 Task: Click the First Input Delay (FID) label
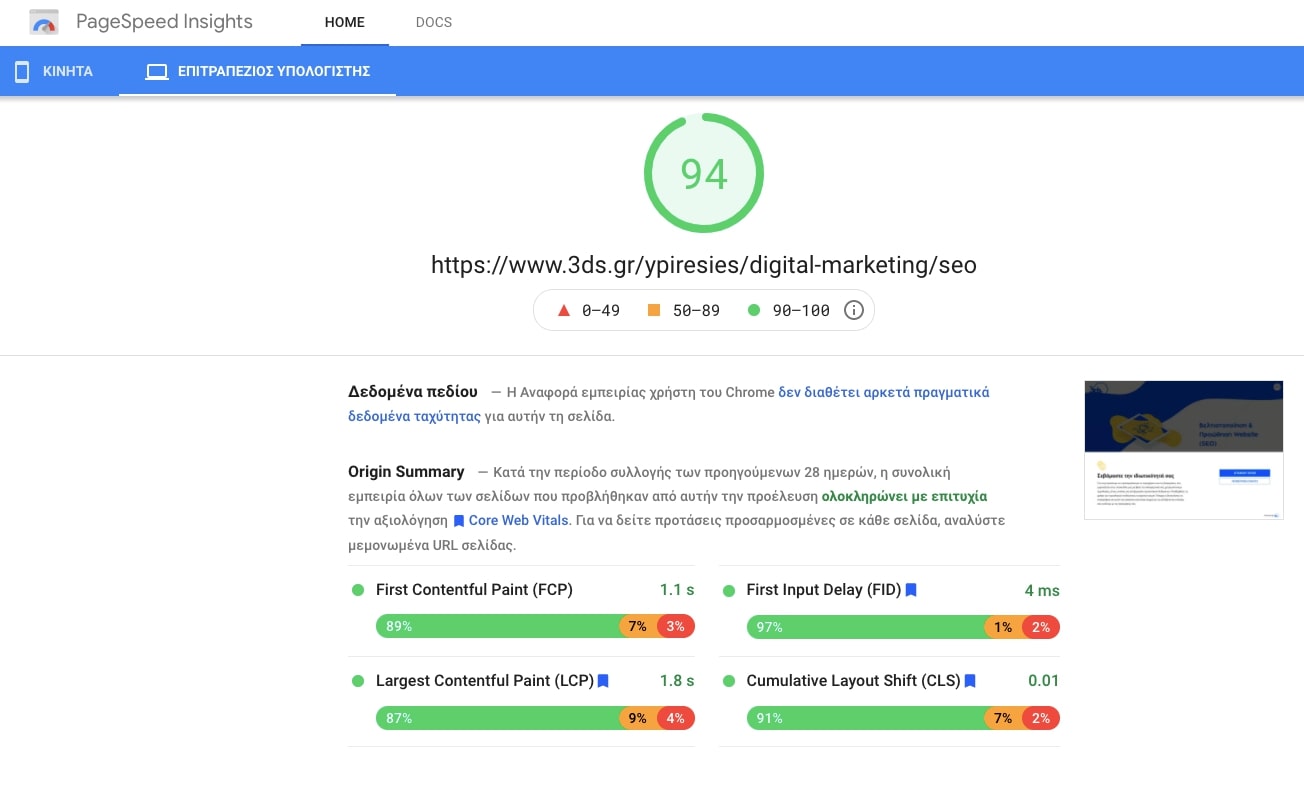[x=824, y=590]
